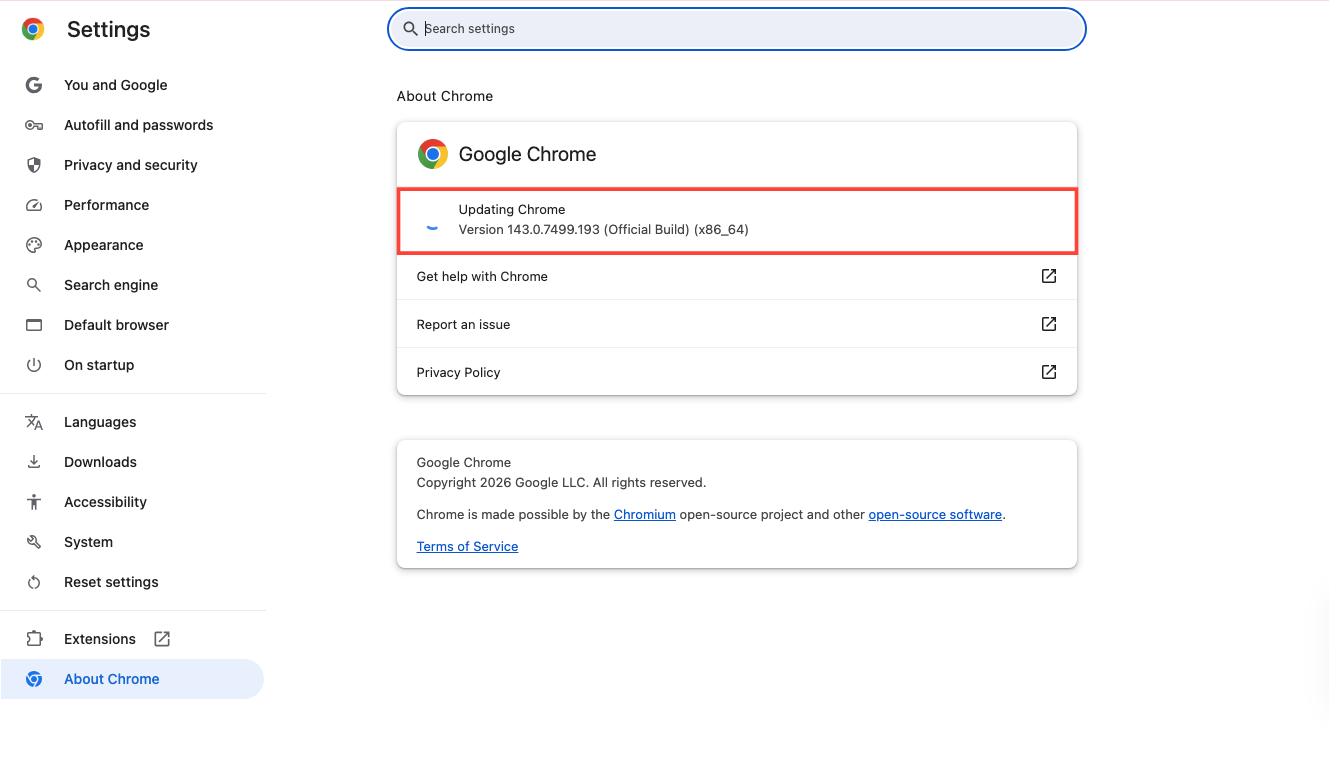The height and width of the screenshot is (778, 1329).
Task: Click the Privacy and security shield icon
Action: (x=34, y=165)
